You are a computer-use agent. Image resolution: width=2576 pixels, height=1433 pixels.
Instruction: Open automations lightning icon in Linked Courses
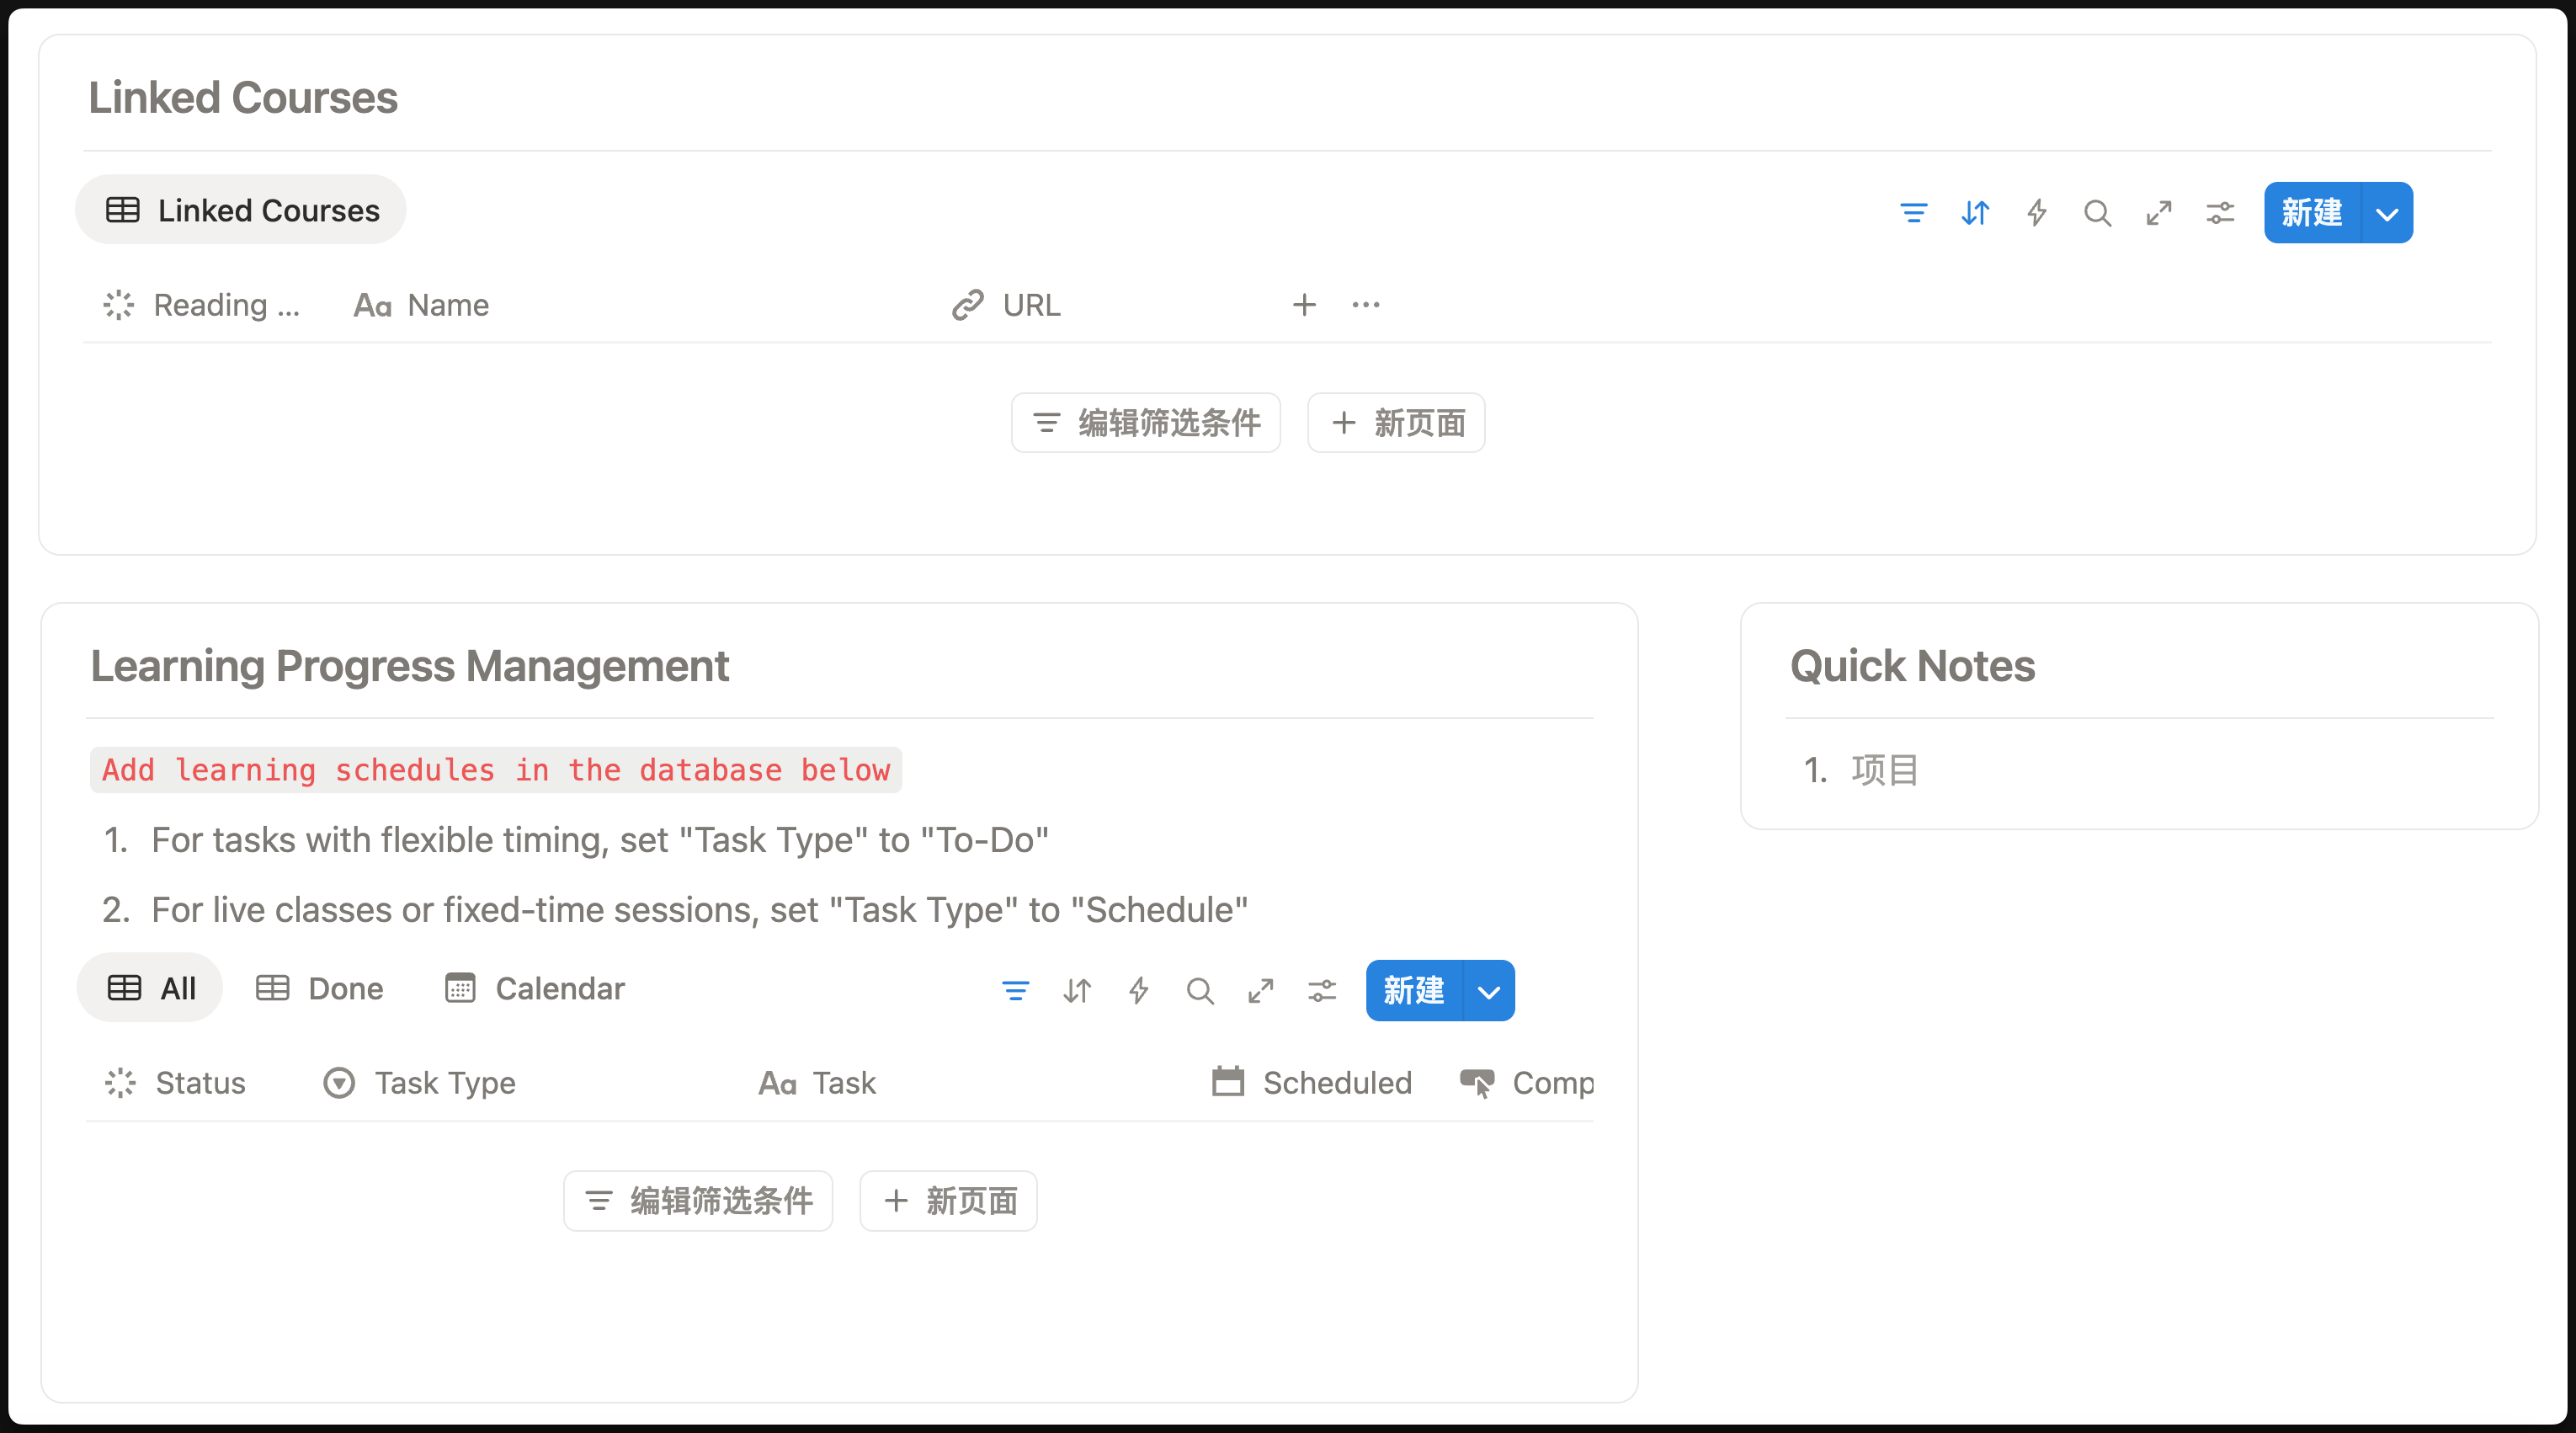(x=2036, y=213)
